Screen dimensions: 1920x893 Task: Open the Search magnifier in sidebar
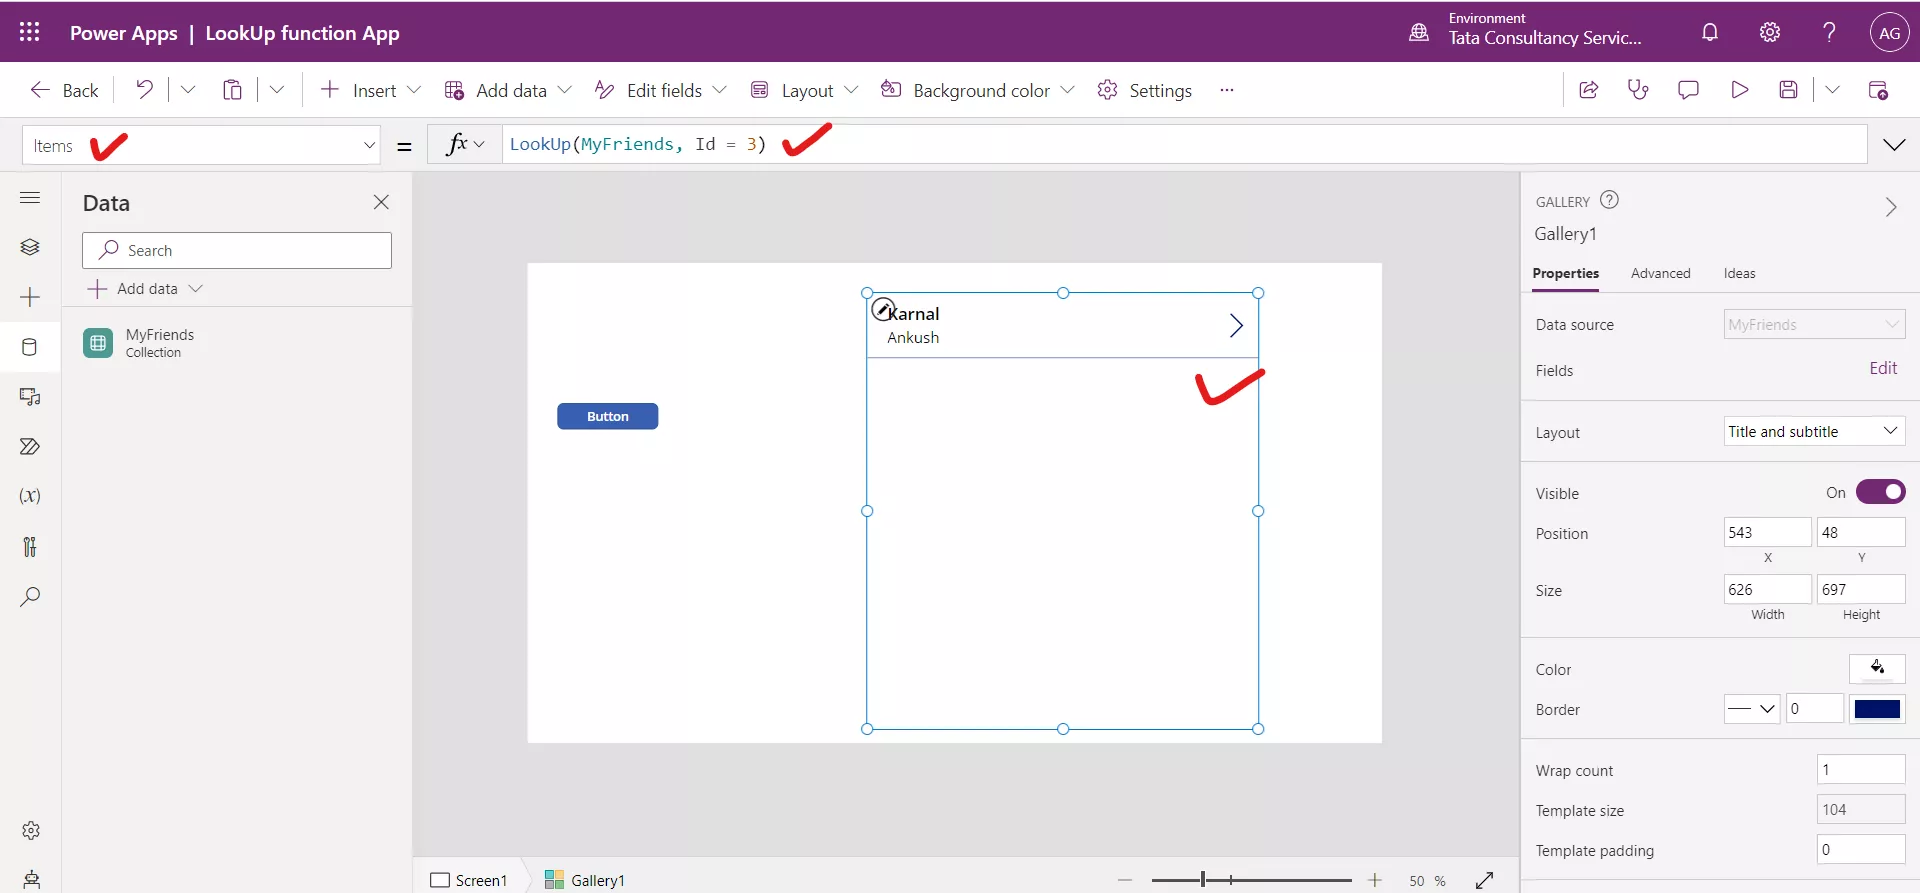tap(30, 597)
